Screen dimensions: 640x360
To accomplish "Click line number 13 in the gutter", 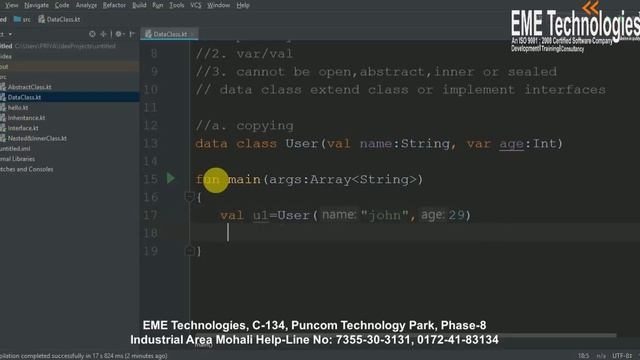I will click(151, 143).
